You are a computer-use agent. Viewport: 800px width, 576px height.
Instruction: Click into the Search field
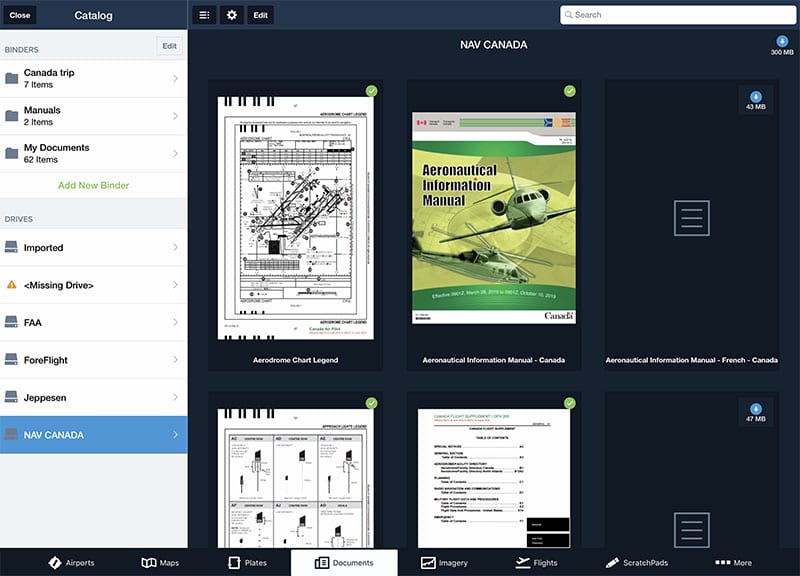[678, 15]
